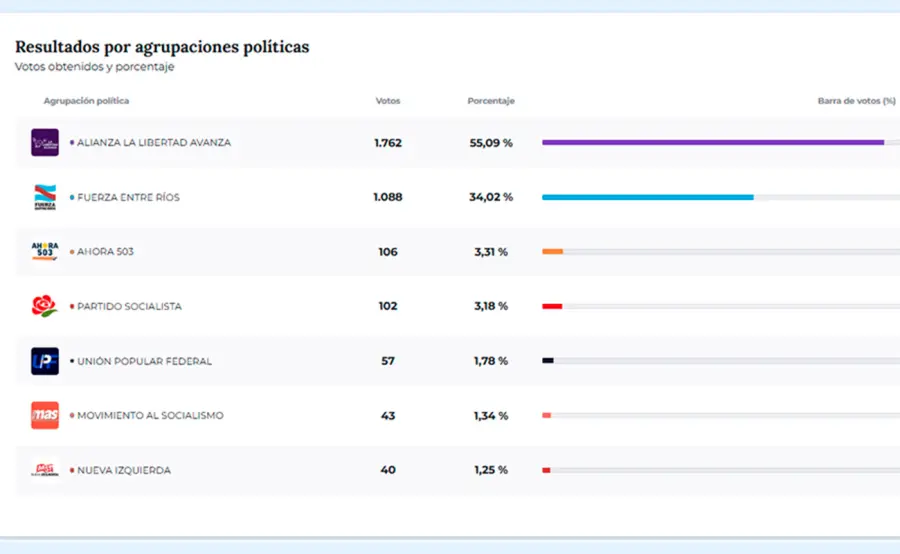The width and height of the screenshot is (900, 554).
Task: Click the light blue Fuerza Entre Ríos vote bar
Action: [647, 197]
